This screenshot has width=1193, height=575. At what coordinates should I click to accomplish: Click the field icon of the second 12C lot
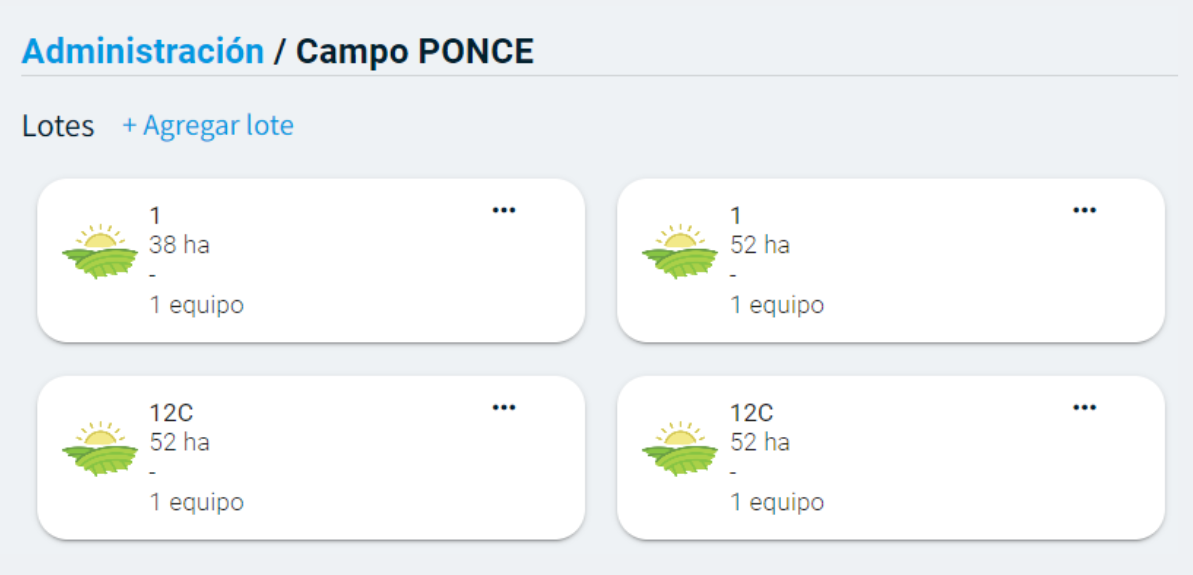tap(680, 449)
